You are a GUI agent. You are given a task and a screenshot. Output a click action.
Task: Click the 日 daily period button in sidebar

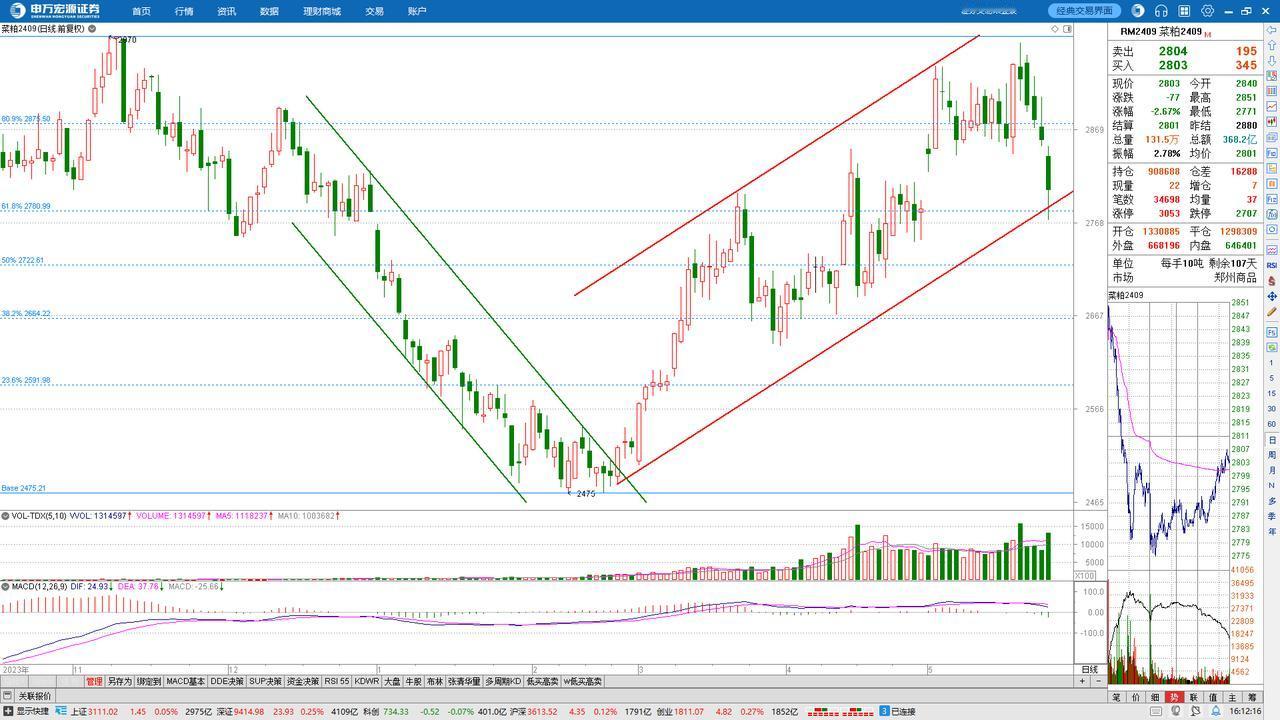[1272, 441]
